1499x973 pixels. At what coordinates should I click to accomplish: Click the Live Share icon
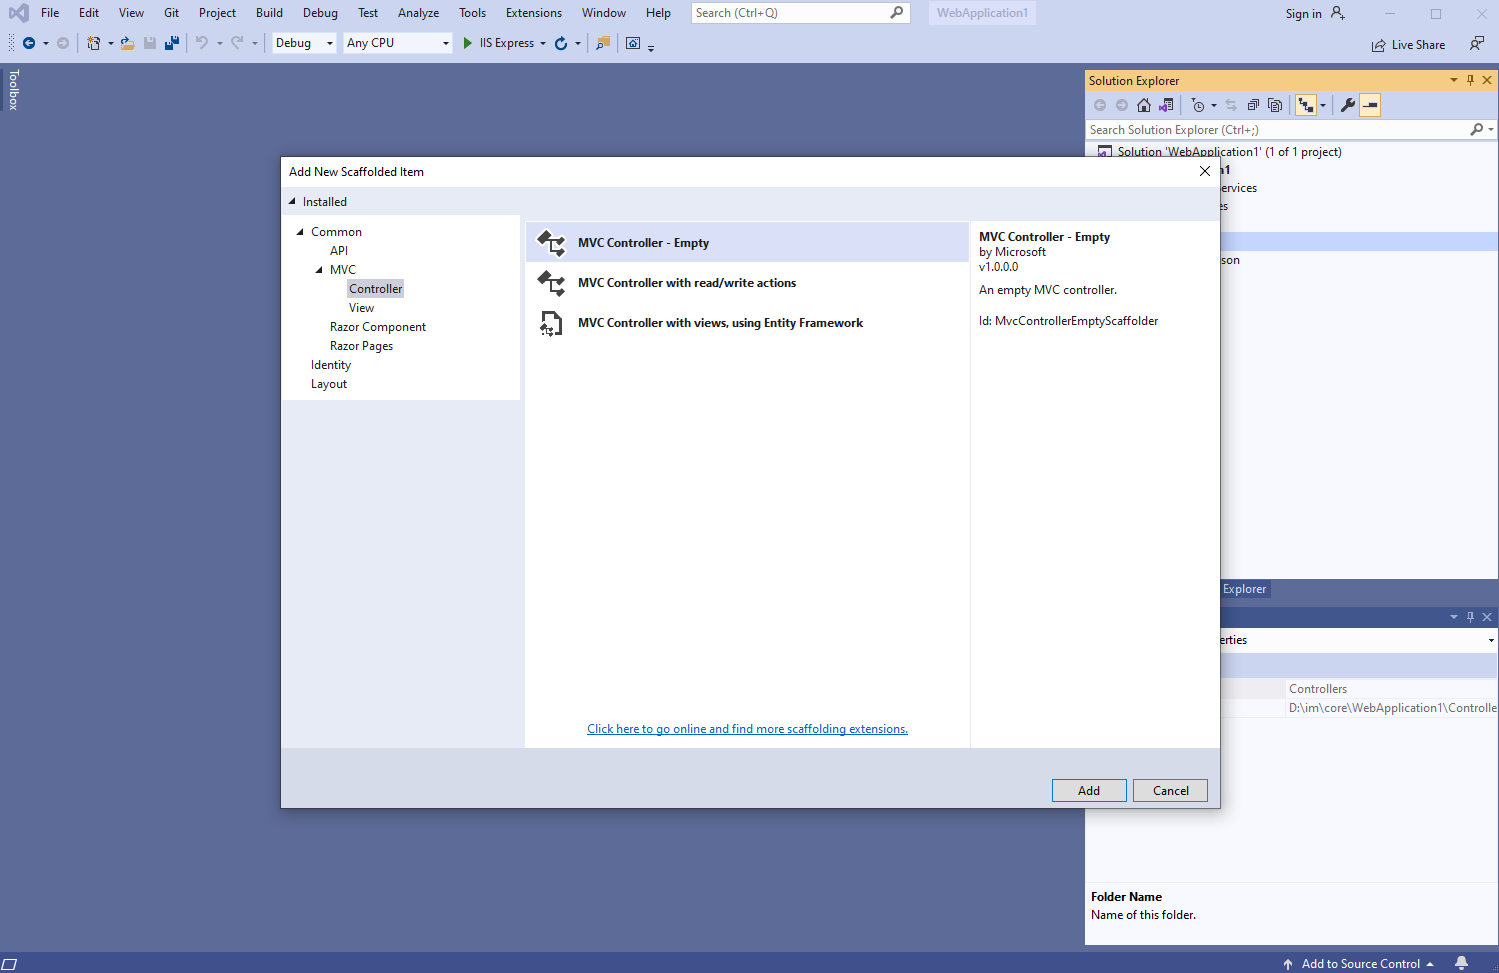coord(1379,45)
